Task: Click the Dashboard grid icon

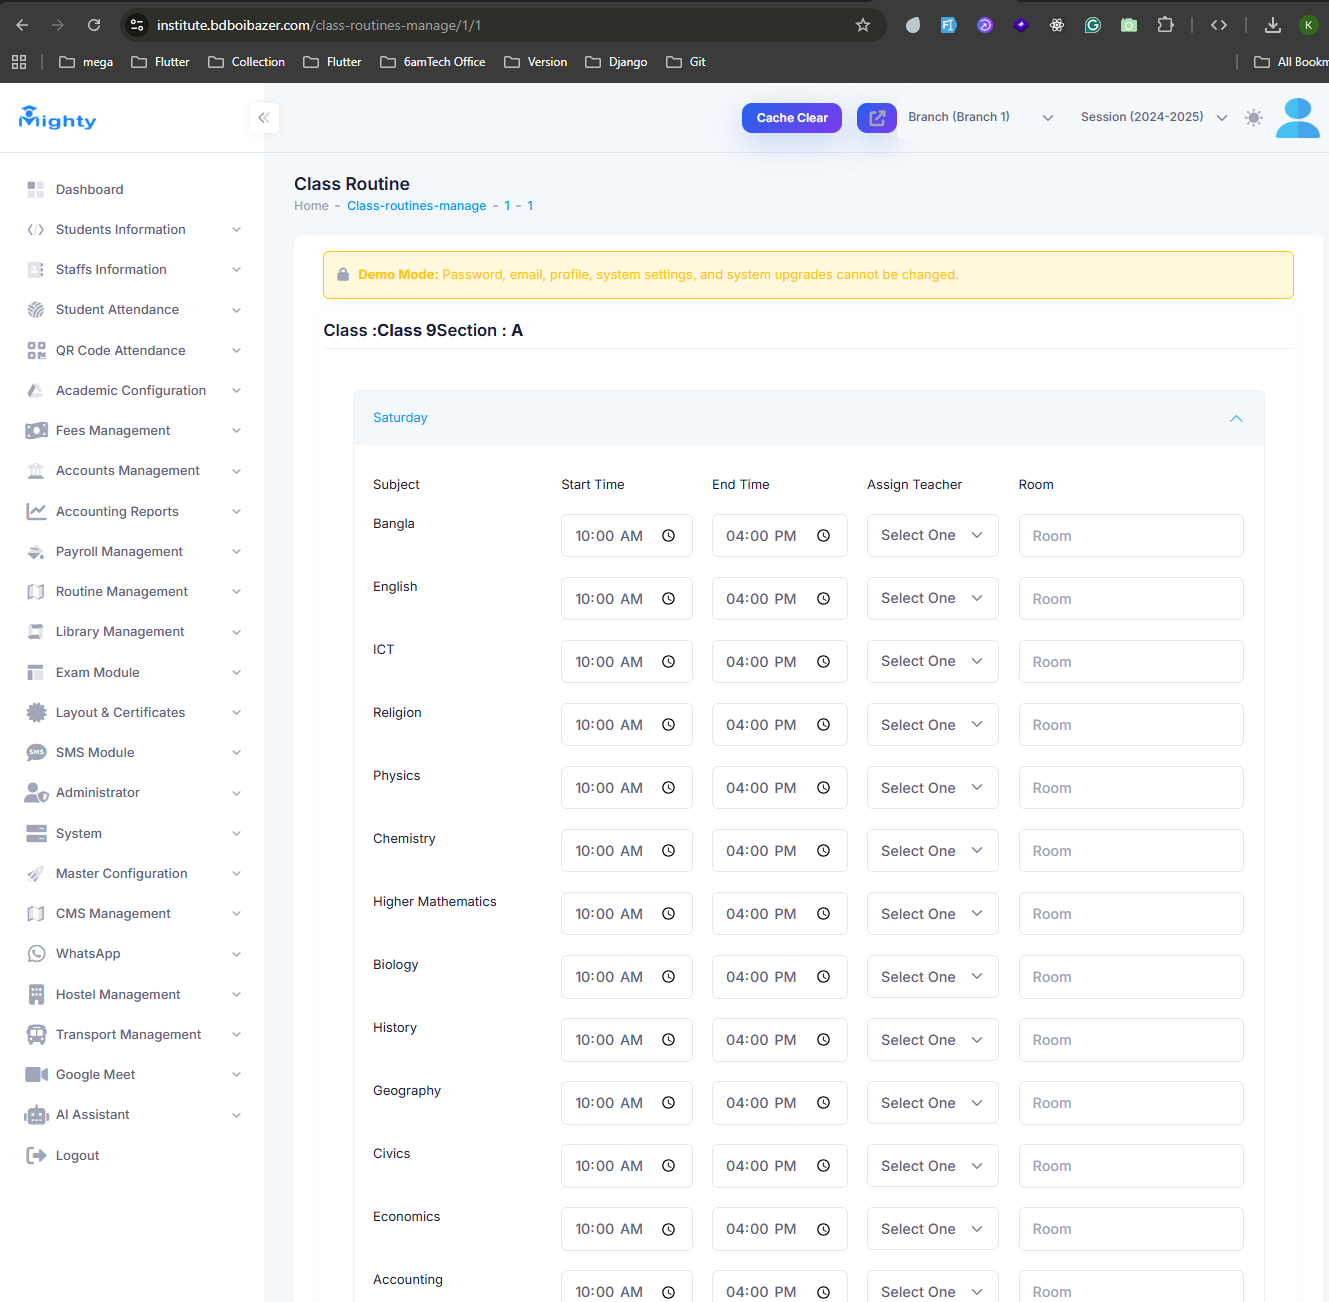Action: coord(36,189)
